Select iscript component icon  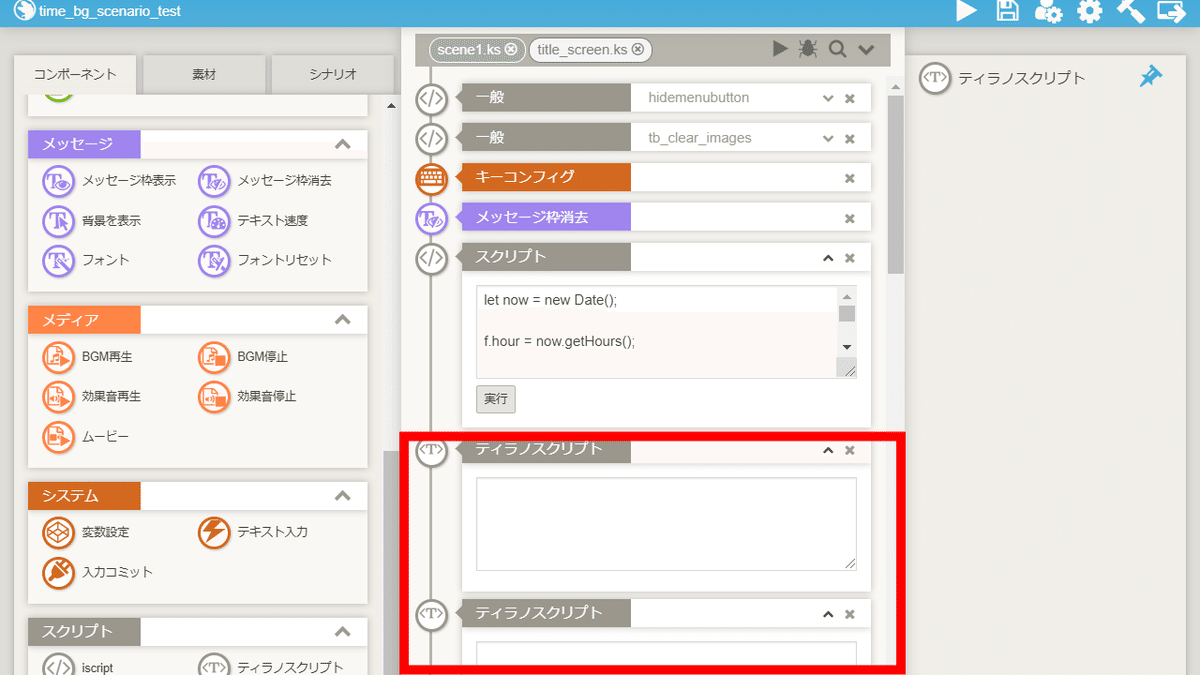click(x=59, y=667)
